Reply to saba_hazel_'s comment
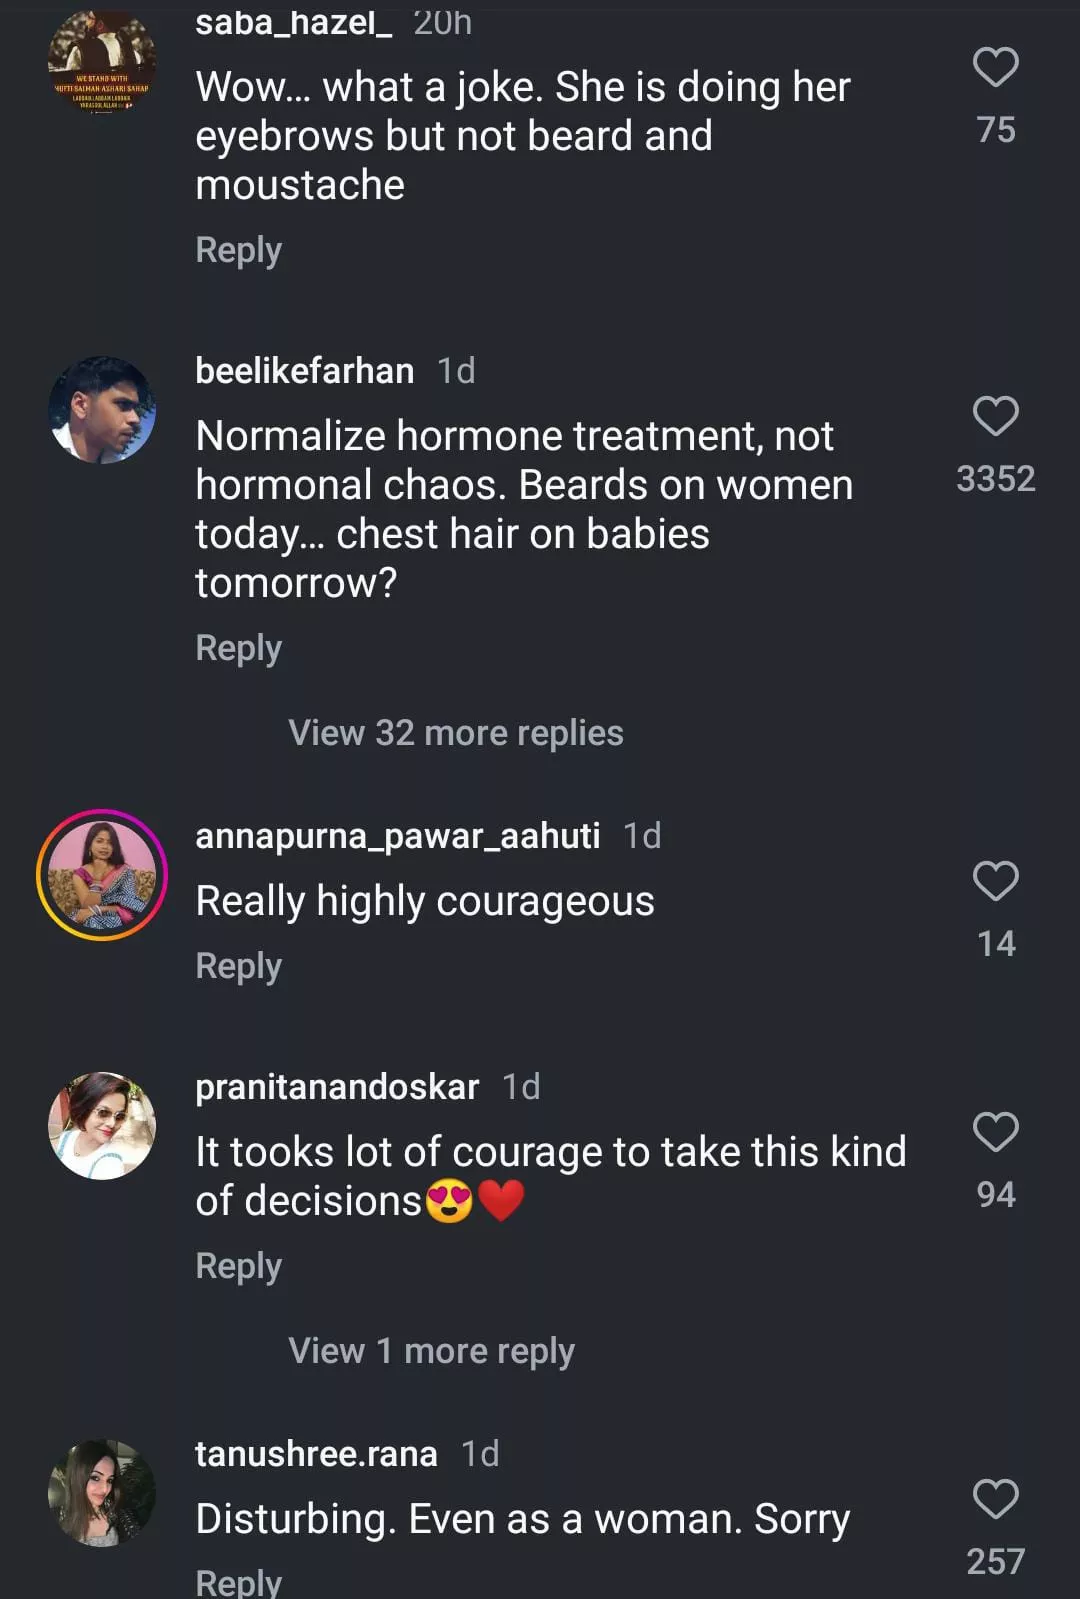Image resolution: width=1080 pixels, height=1599 pixels. [238, 250]
